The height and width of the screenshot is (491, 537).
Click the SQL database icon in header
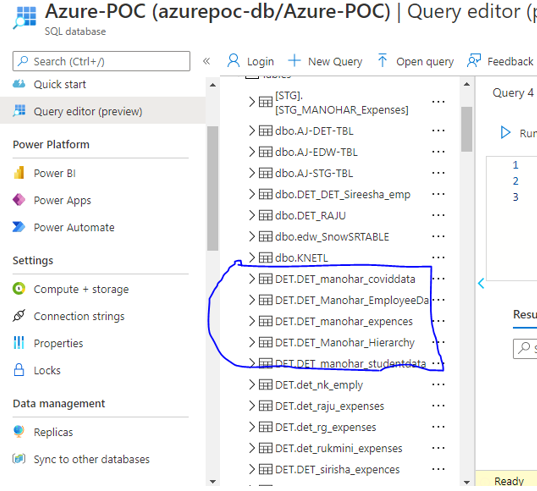click(x=25, y=17)
